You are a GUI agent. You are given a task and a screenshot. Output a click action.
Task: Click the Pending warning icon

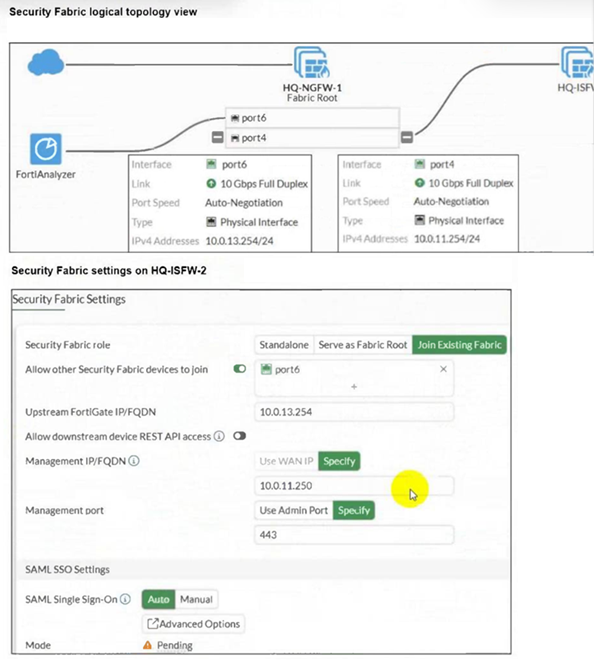(147, 645)
